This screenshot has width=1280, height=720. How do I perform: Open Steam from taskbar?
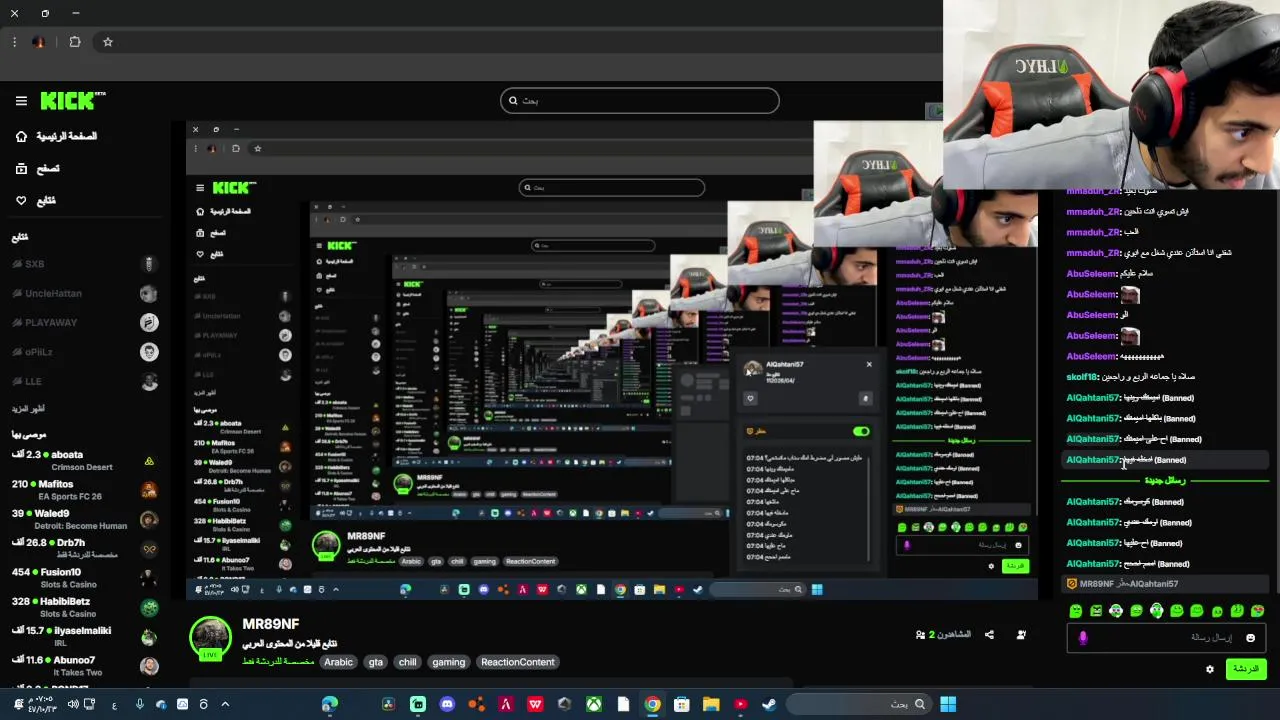click(769, 704)
